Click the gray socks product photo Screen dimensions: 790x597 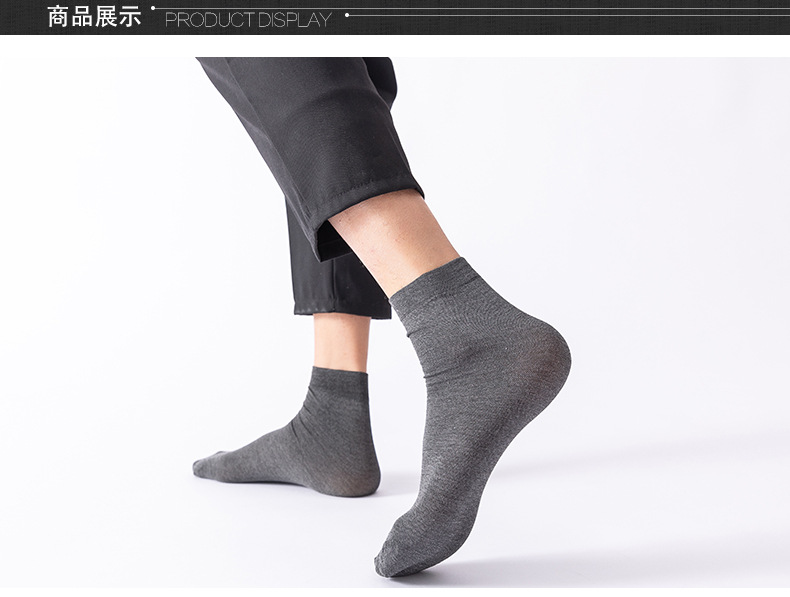click(395, 322)
